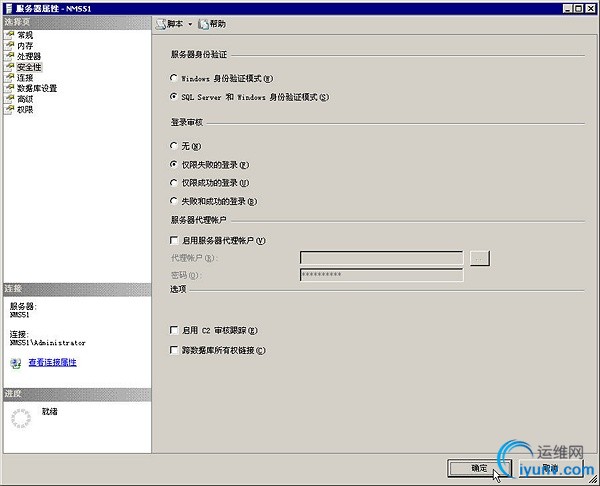Screen dimensions: 600x486
Task: Click the 就绪 status text
Action: click(x=49, y=412)
